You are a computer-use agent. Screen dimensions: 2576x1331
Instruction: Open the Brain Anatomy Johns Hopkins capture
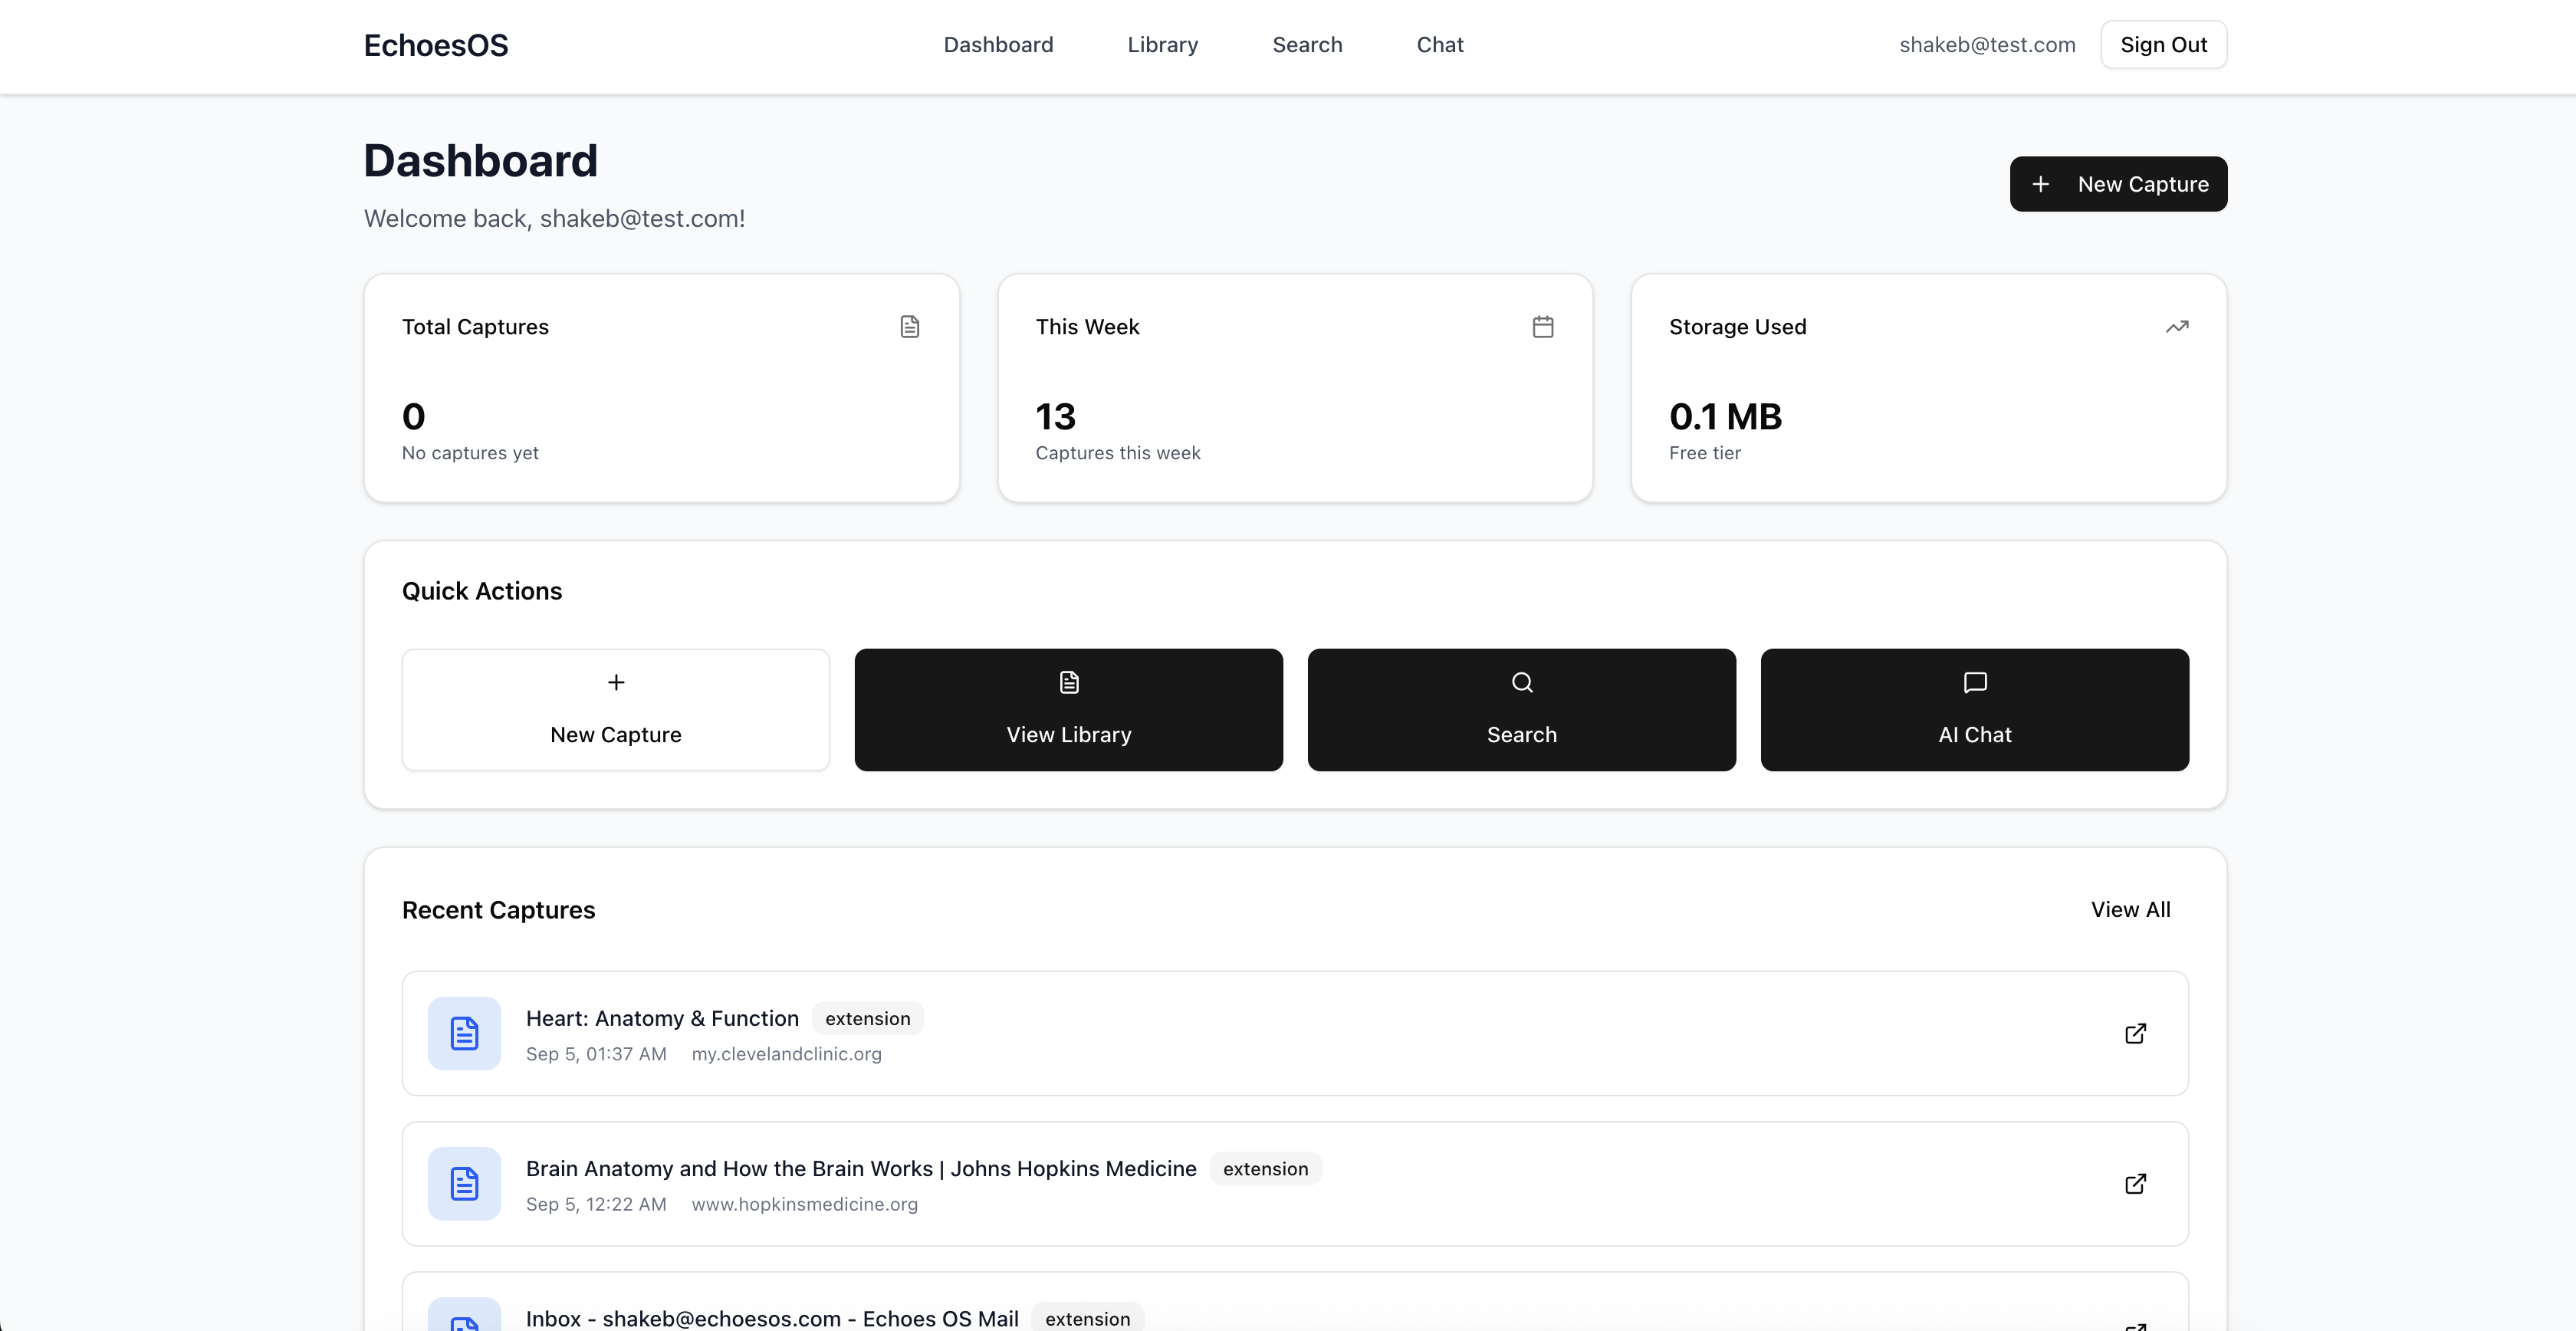(1295, 1184)
